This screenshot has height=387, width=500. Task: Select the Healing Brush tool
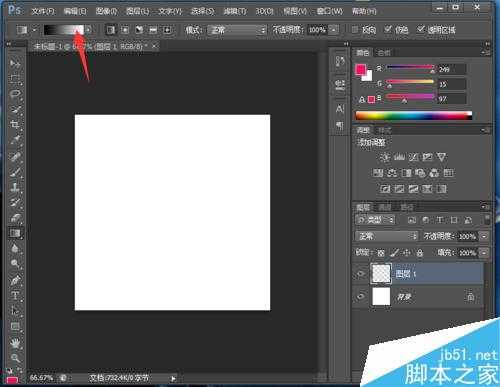coord(15,157)
